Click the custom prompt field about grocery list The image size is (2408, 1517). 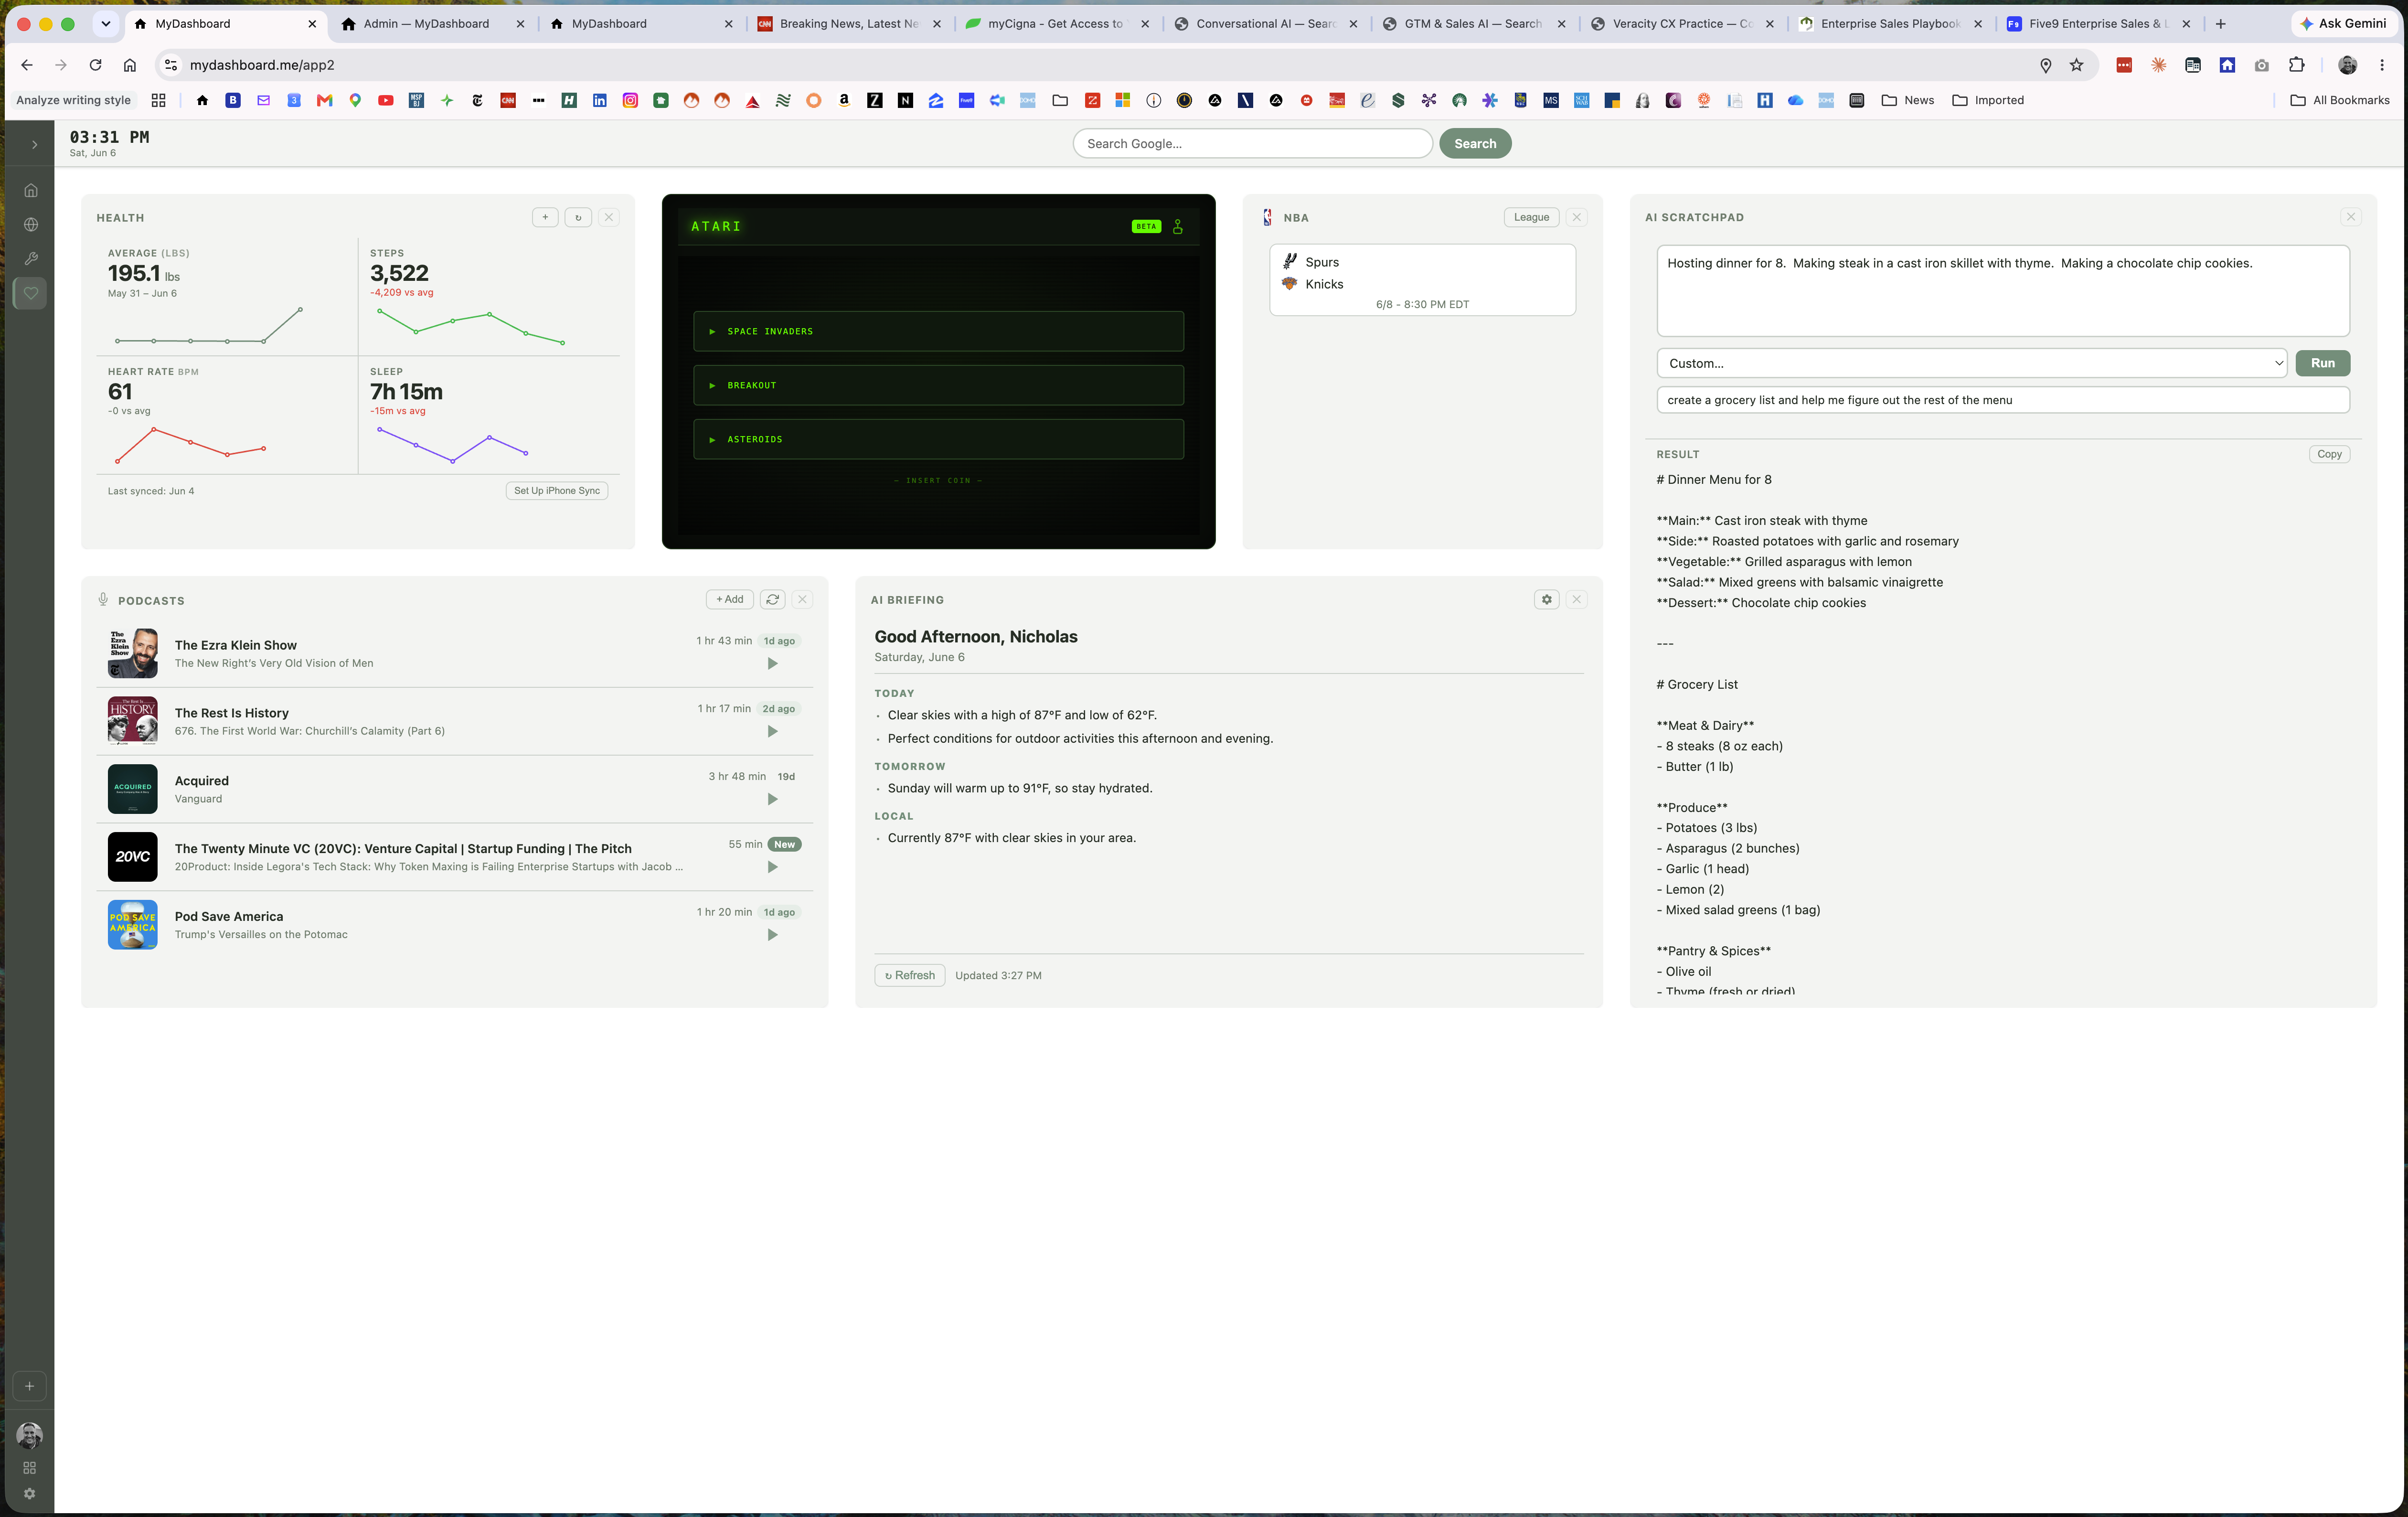[2003, 400]
